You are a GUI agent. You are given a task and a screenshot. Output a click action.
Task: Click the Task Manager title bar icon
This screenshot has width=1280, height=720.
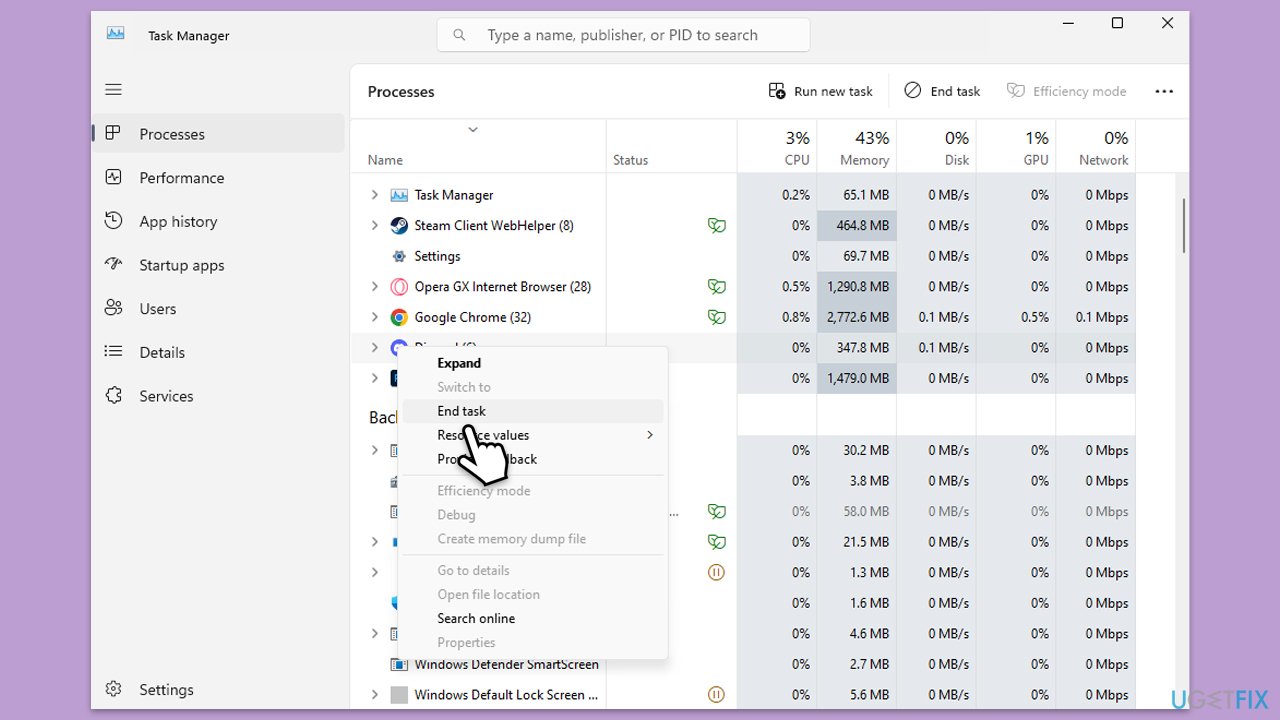(116, 34)
